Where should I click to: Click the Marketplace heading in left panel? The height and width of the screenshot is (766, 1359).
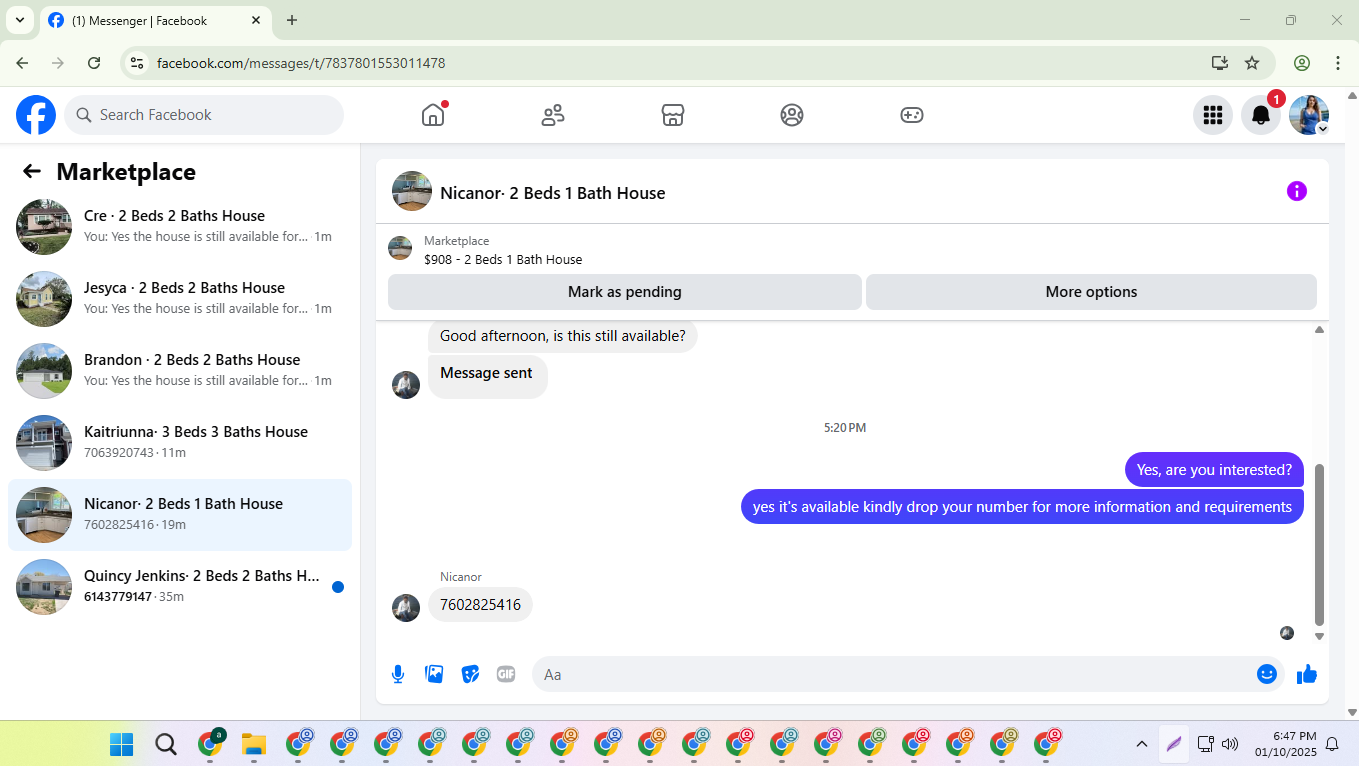(x=126, y=172)
